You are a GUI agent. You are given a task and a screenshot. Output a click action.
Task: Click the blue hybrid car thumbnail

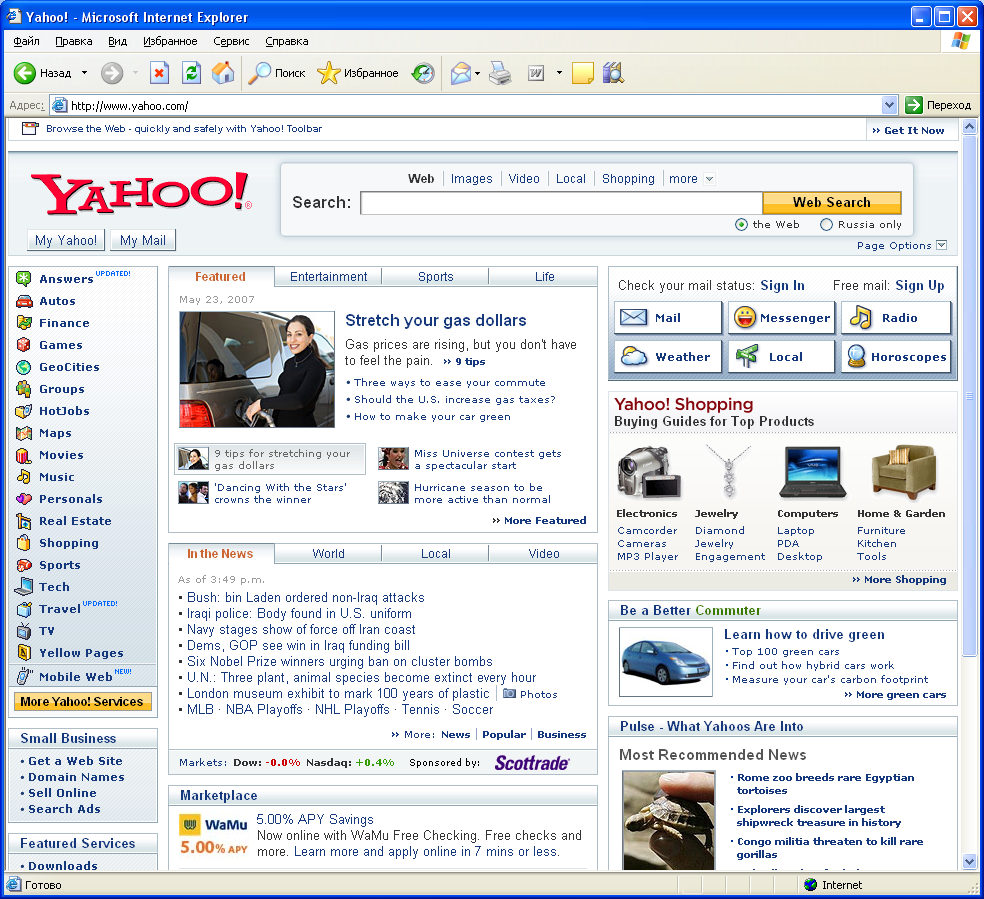tap(666, 662)
